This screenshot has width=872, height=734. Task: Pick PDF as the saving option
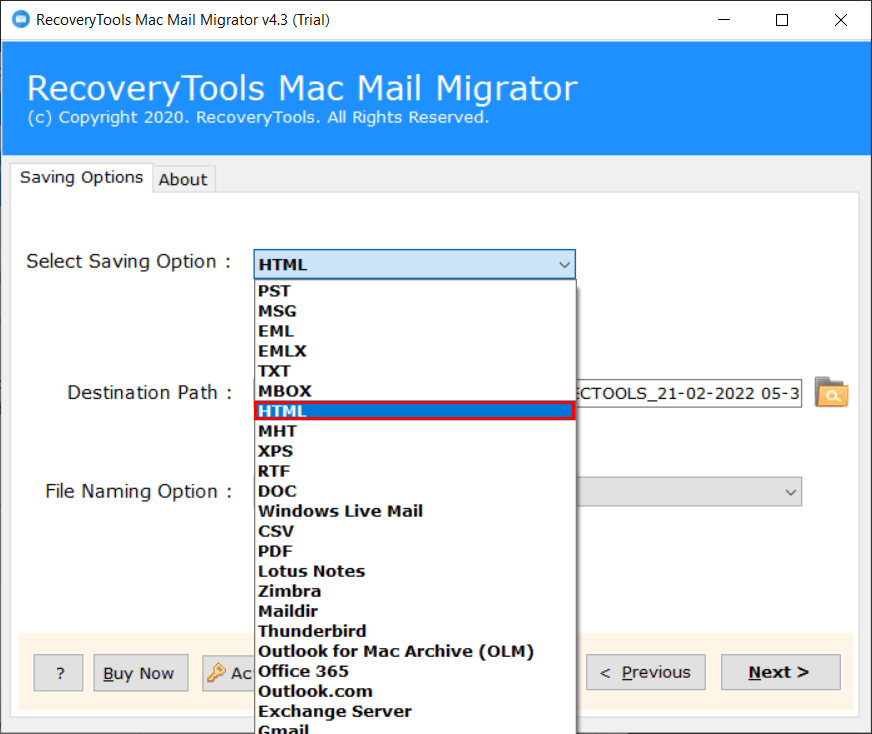[415, 551]
